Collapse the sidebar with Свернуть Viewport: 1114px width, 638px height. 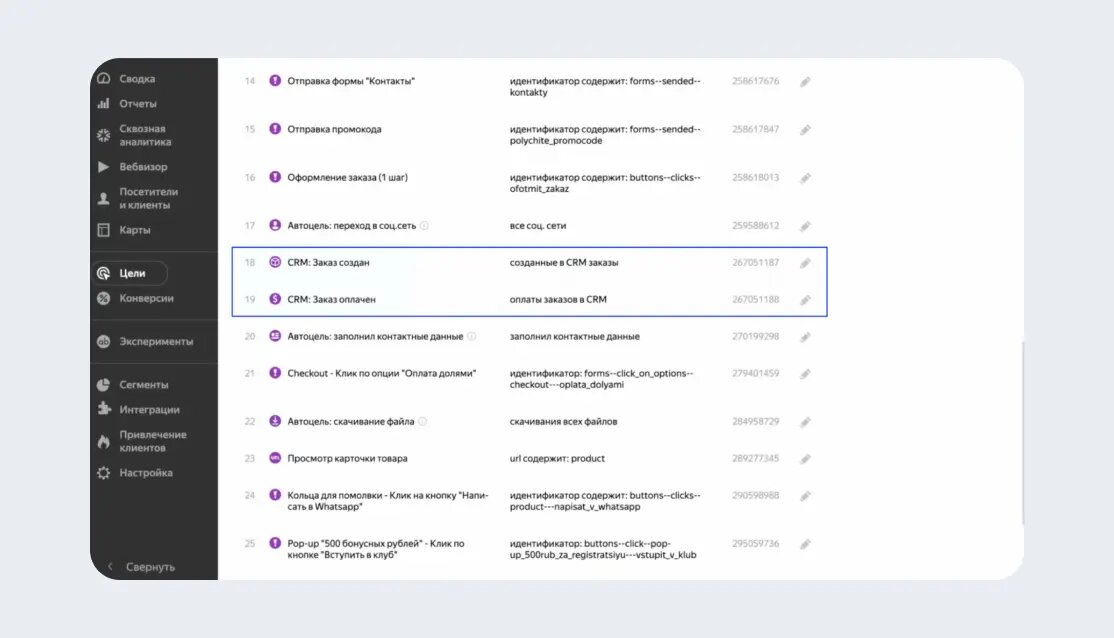coord(142,567)
